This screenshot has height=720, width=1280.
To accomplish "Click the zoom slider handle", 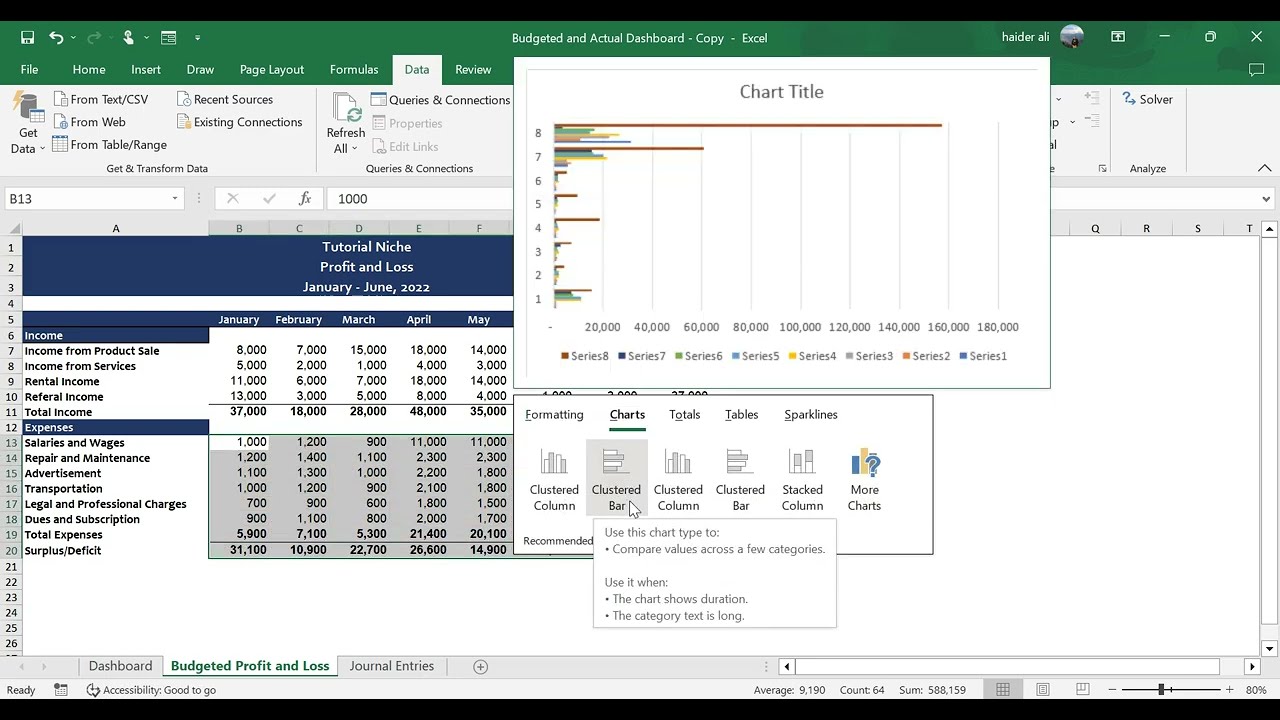I will tap(1161, 690).
